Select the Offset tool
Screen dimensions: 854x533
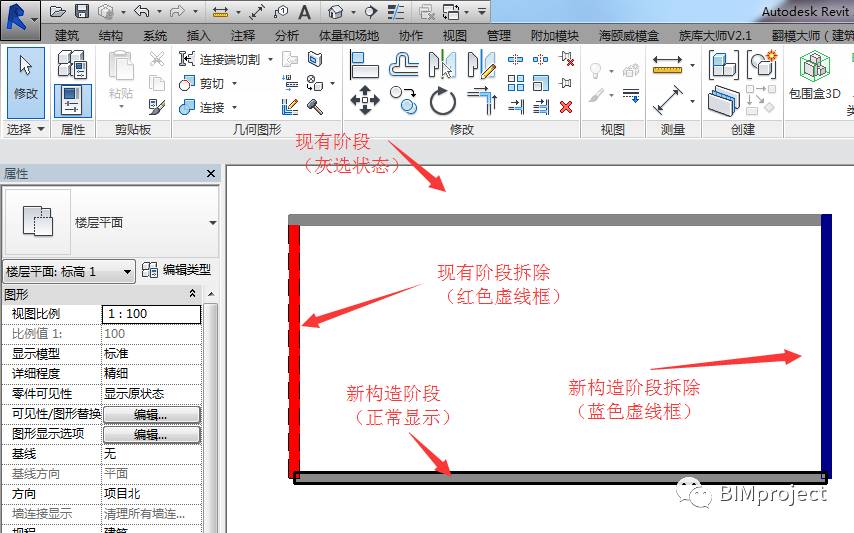coord(404,64)
